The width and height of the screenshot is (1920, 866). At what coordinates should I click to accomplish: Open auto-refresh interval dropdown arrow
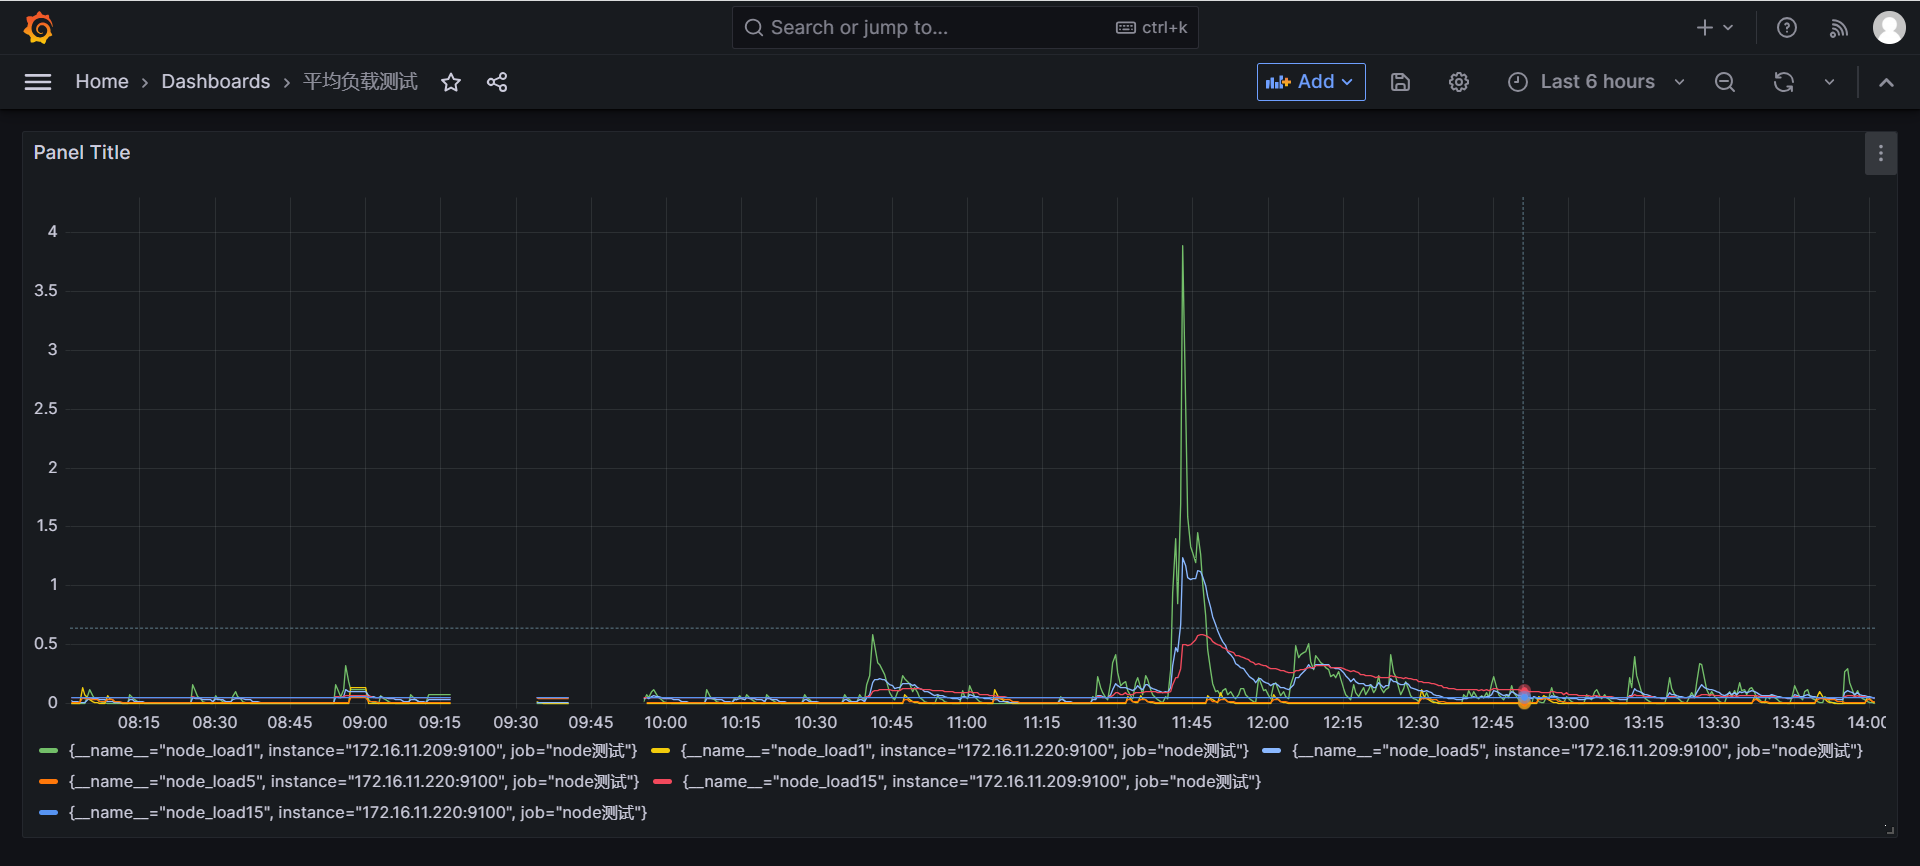coord(1829,82)
